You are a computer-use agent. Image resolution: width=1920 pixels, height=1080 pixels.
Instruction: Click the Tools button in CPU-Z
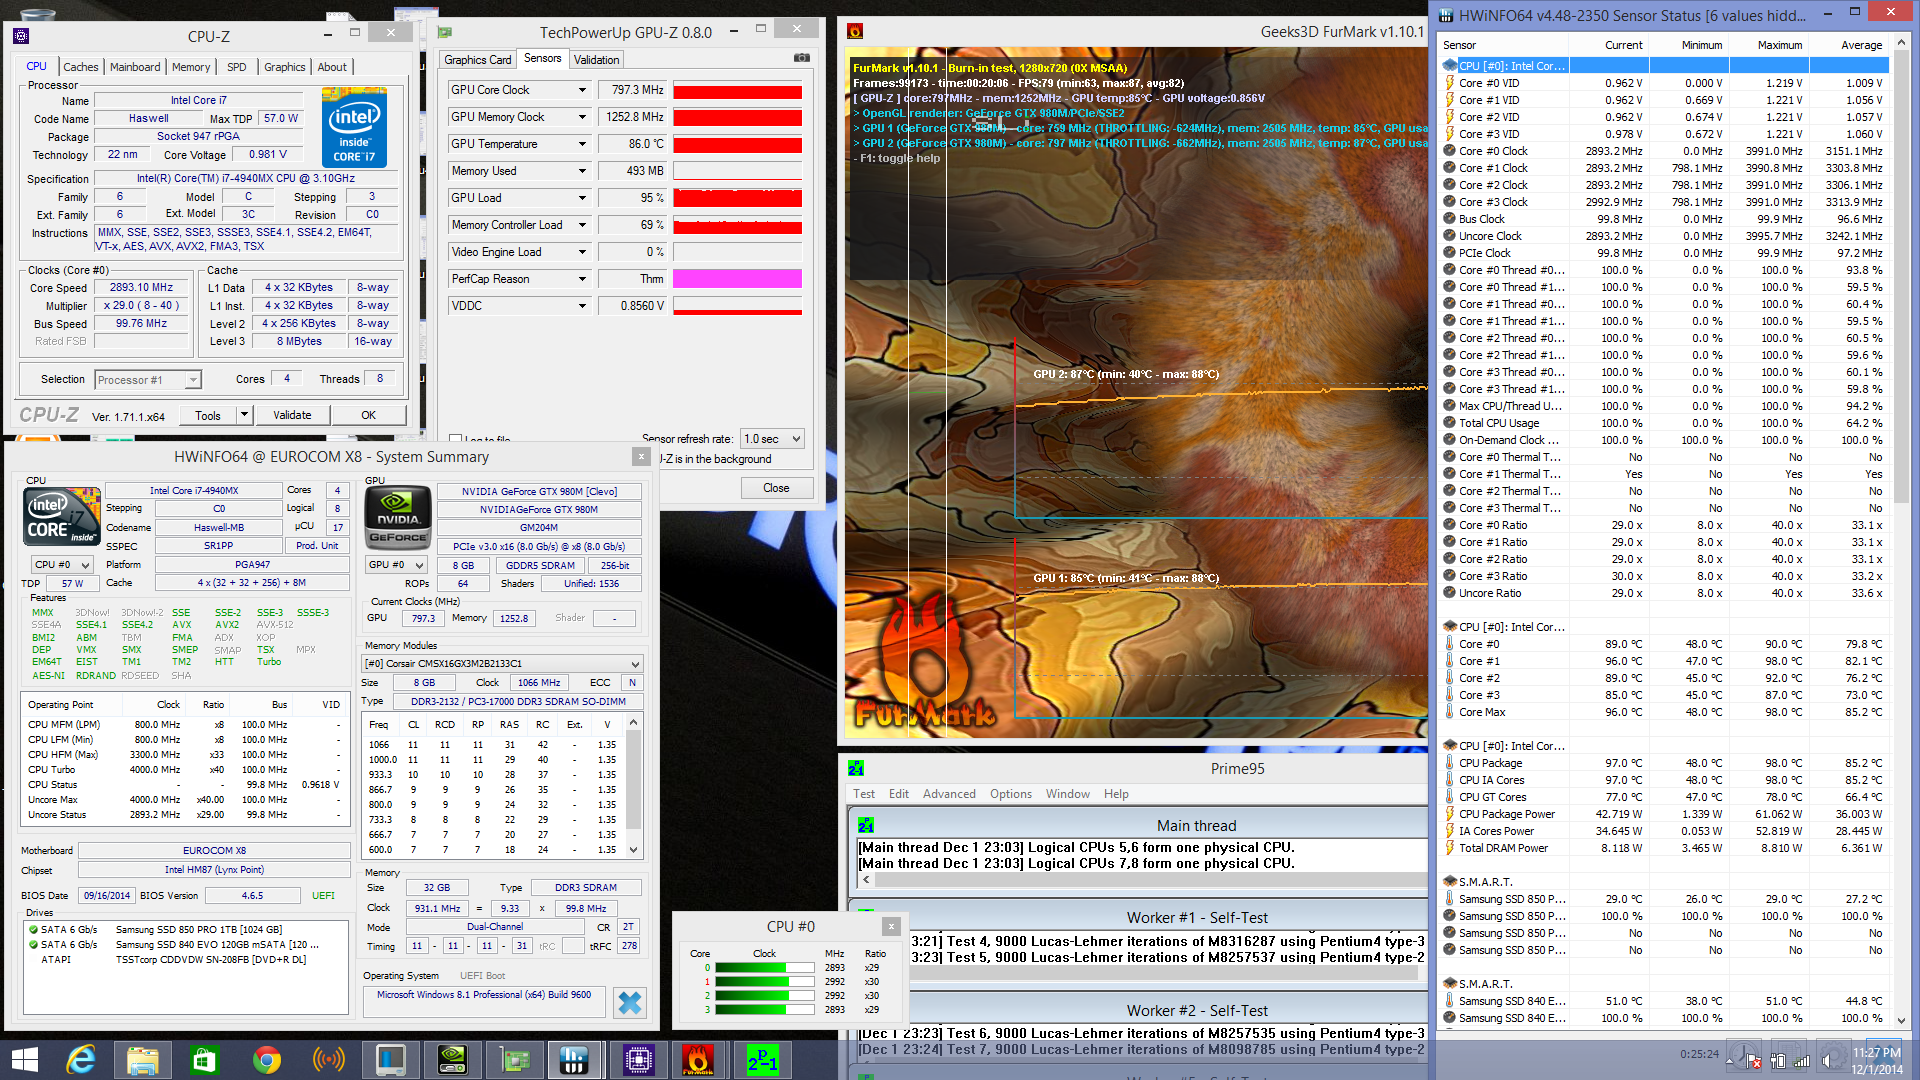coord(208,415)
